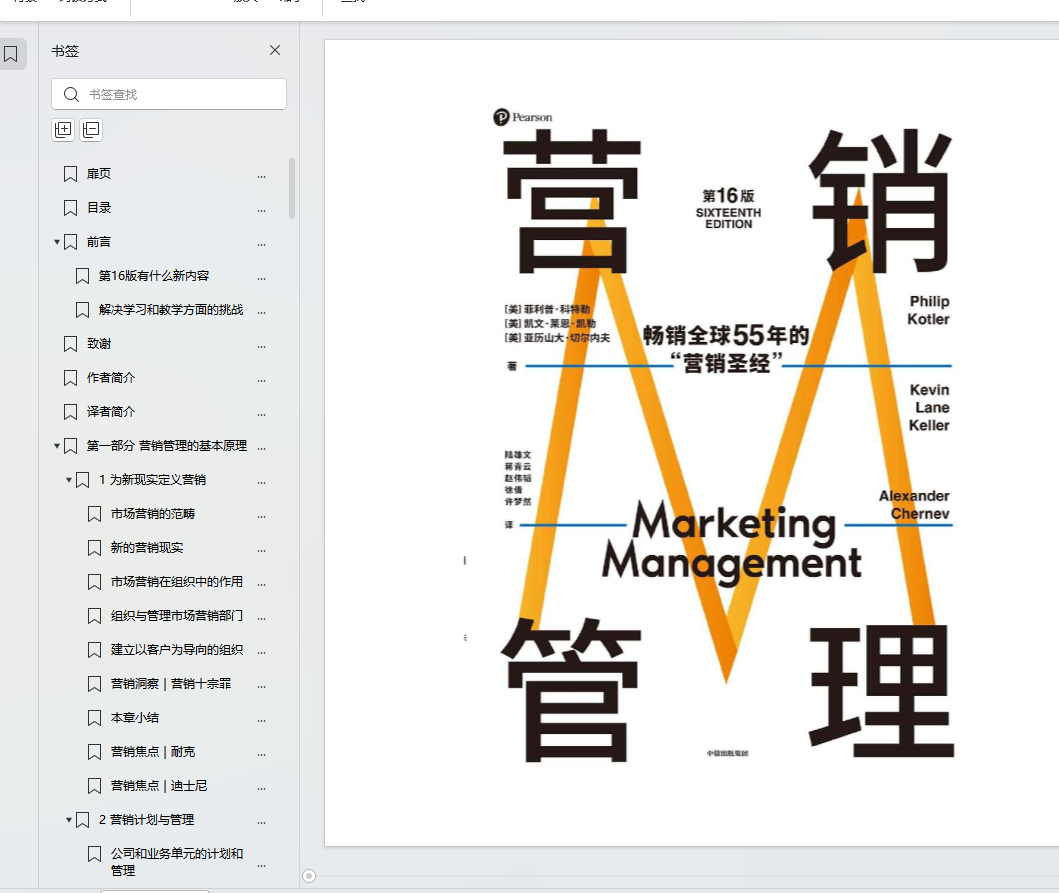Open the 目录 bookmark
Viewport: 1059px width, 893px height.
pos(99,207)
